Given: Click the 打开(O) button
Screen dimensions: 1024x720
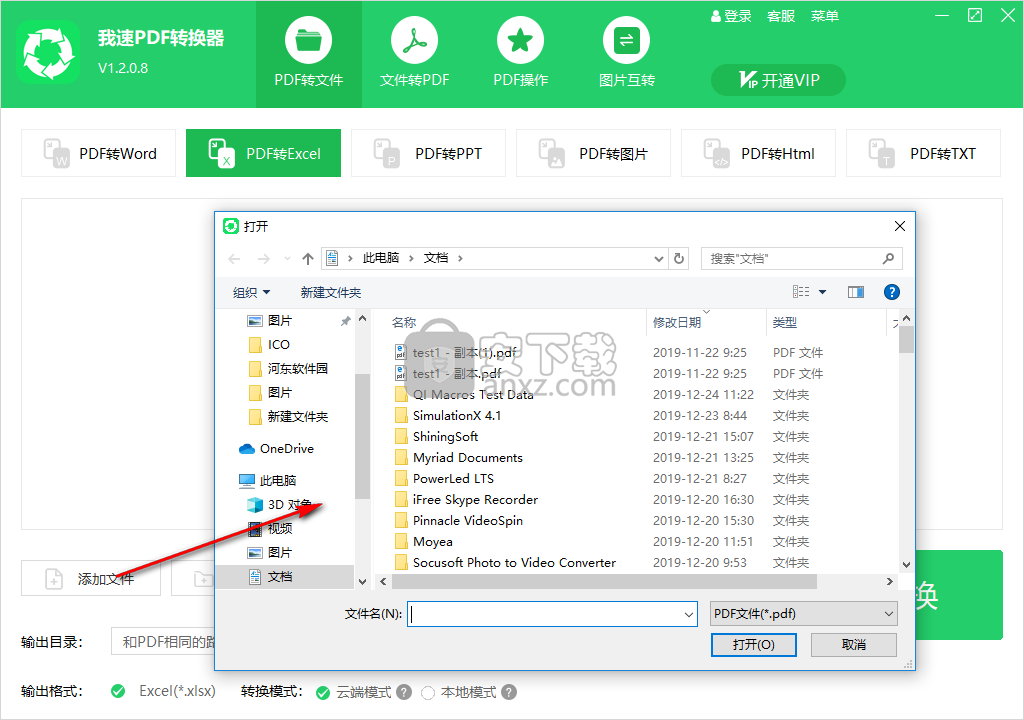Looking at the screenshot, I should 754,645.
